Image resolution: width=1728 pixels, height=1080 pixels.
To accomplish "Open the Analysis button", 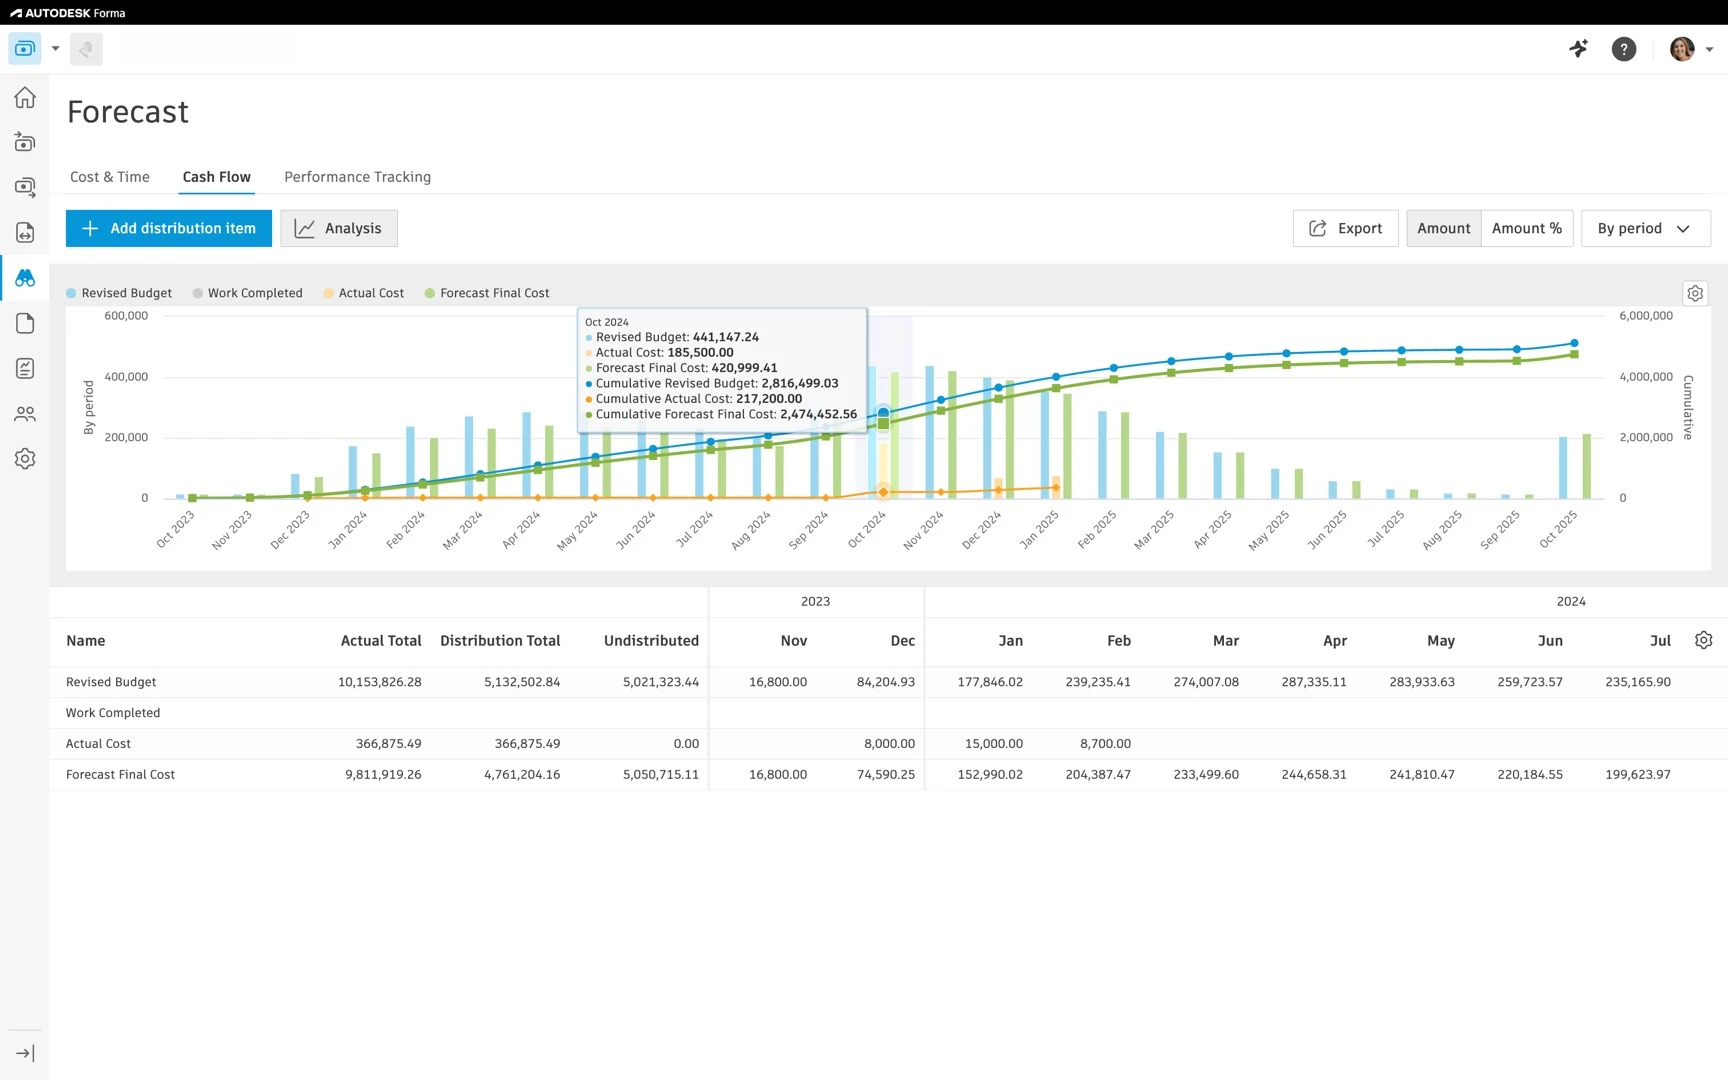I will [339, 228].
